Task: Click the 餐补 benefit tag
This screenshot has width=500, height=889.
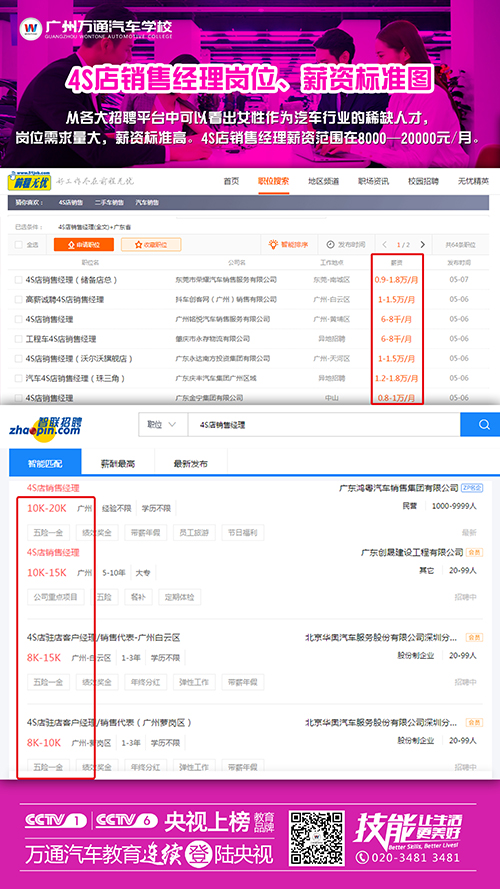Action: (x=138, y=597)
